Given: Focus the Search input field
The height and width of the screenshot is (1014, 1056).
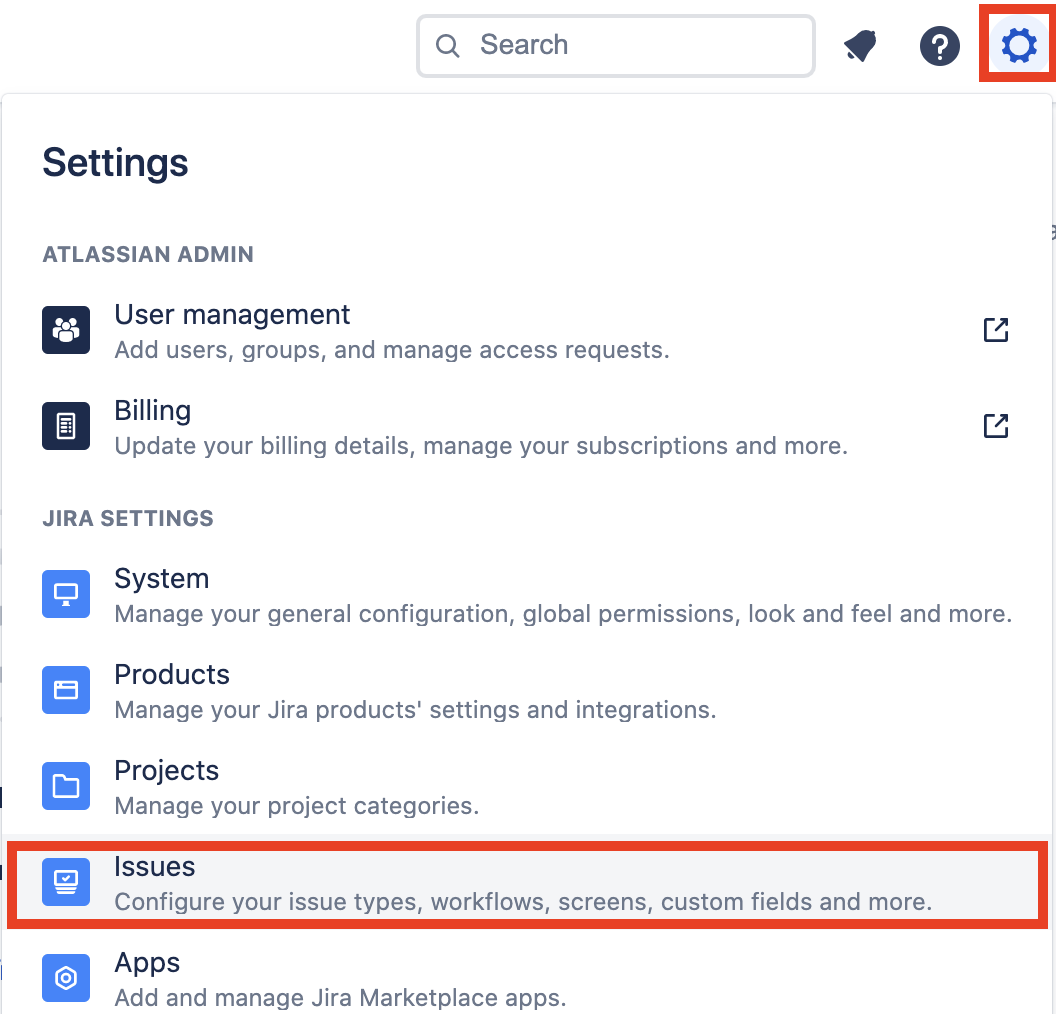Looking at the screenshot, I should click(x=616, y=46).
